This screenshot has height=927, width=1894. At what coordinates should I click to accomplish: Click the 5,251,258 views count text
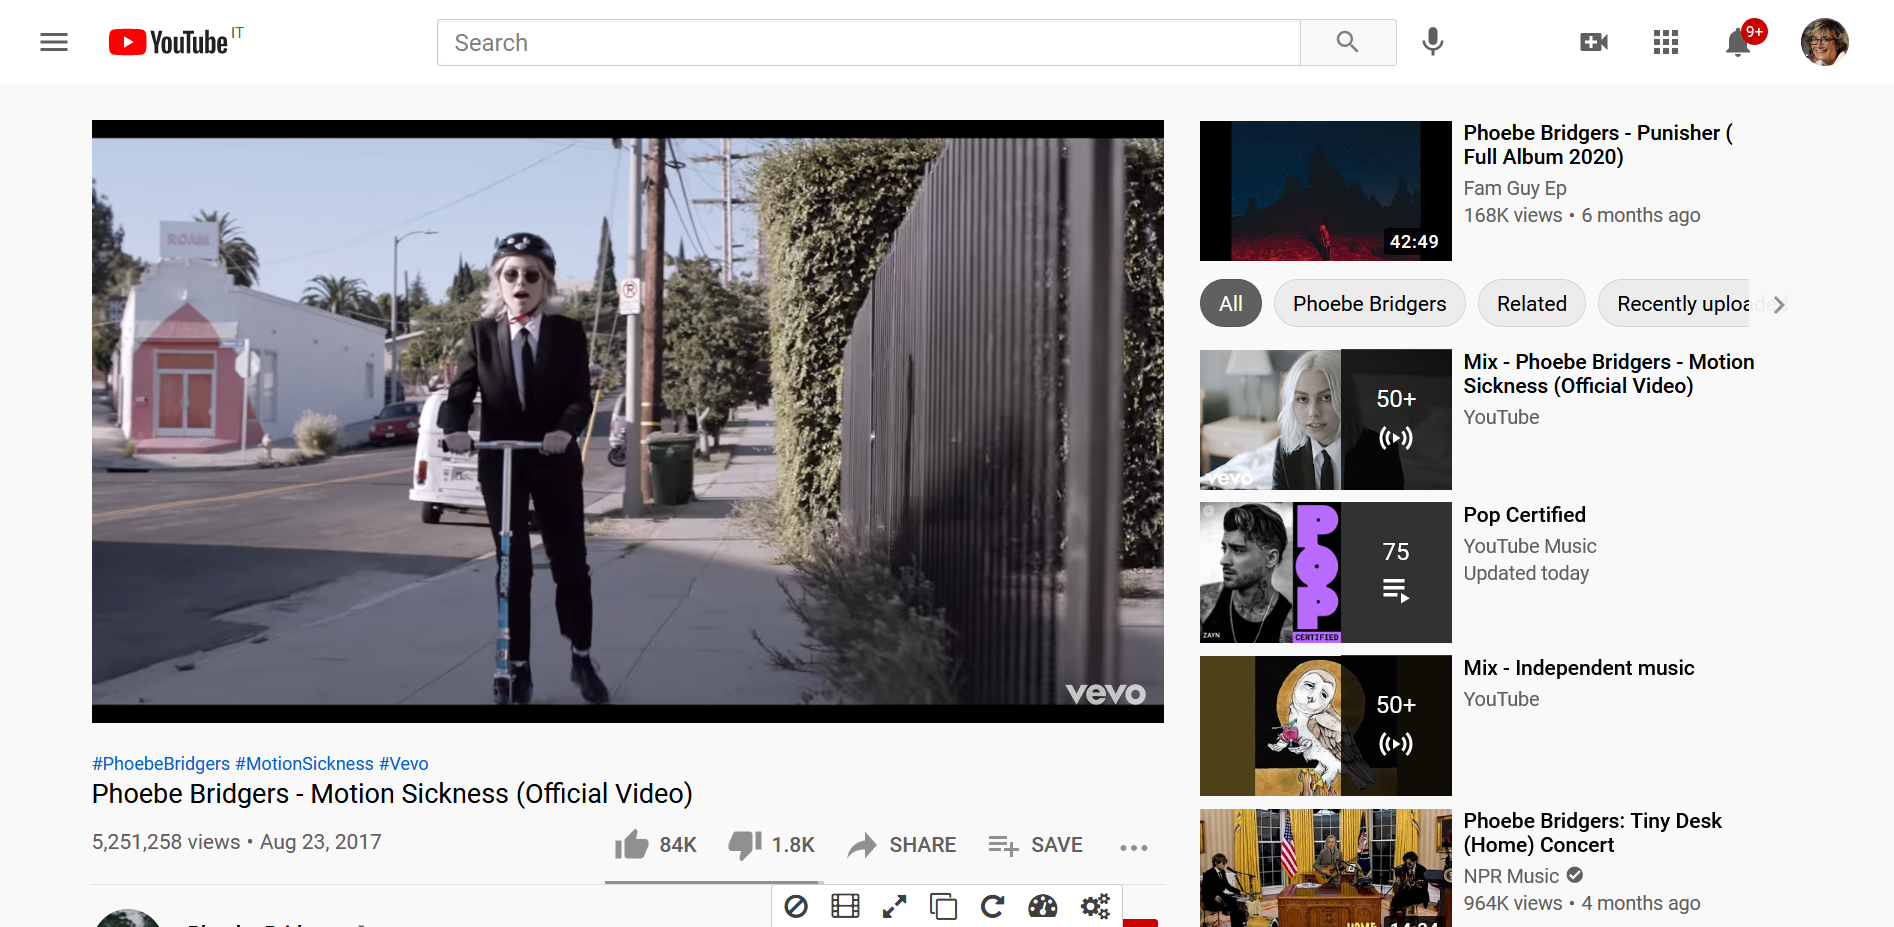click(x=166, y=842)
